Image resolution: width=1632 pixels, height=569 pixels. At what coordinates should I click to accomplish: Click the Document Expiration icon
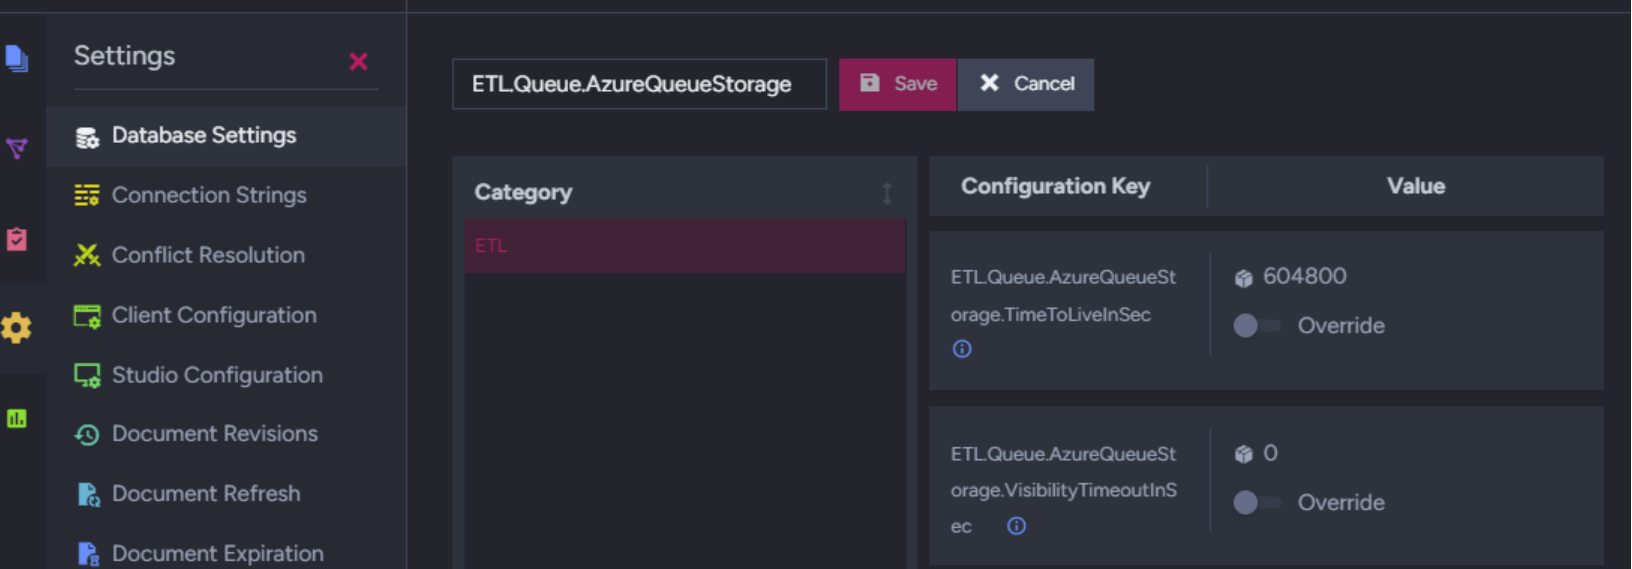pos(88,554)
